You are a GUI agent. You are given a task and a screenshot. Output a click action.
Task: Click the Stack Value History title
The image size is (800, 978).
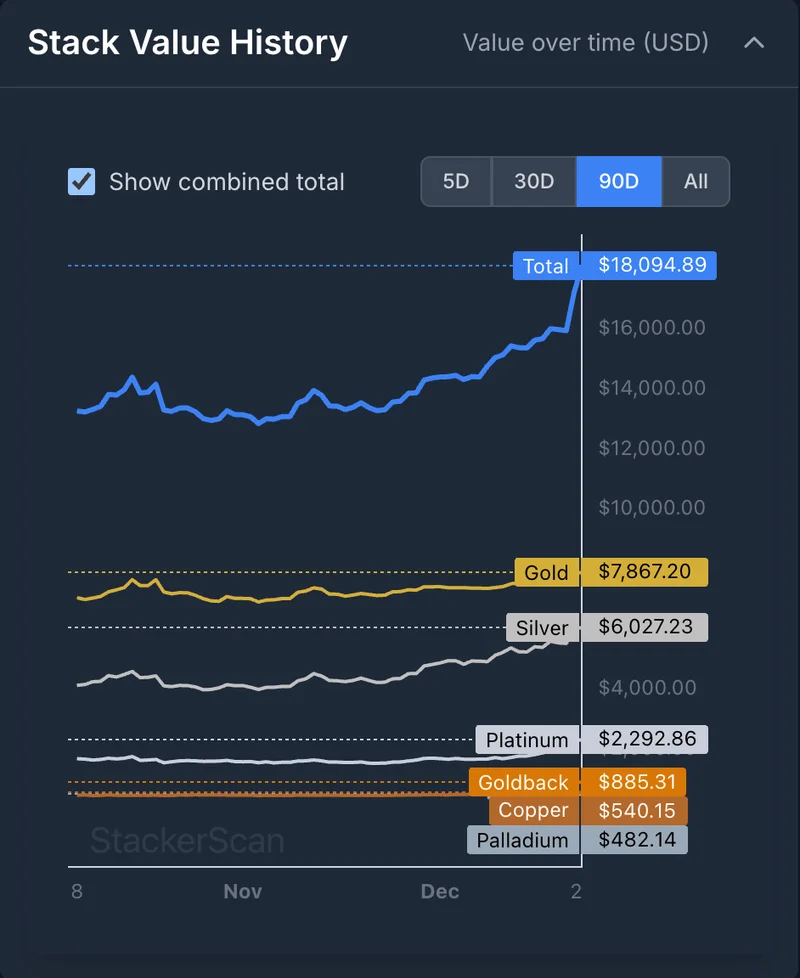click(x=187, y=42)
